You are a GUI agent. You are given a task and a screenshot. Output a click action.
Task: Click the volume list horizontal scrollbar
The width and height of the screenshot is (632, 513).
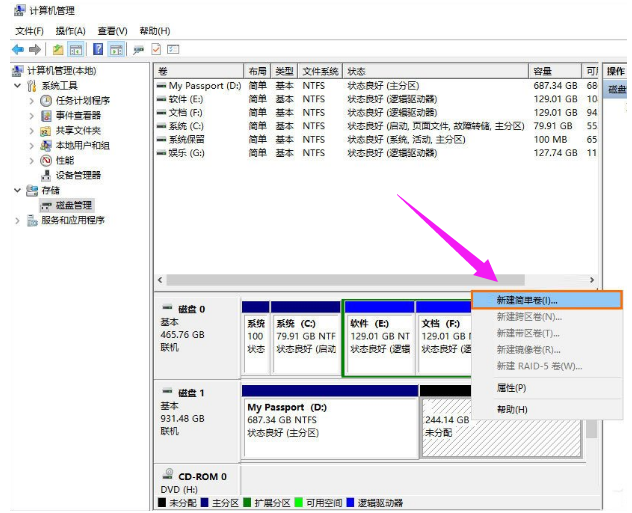click(x=320, y=281)
